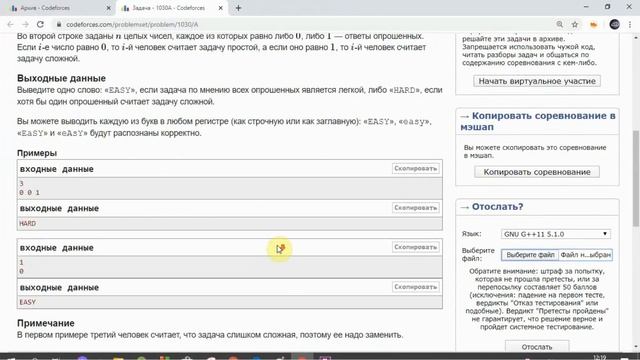Click Выберите файл to choose a file
640x360 pixels.
pos(530,255)
